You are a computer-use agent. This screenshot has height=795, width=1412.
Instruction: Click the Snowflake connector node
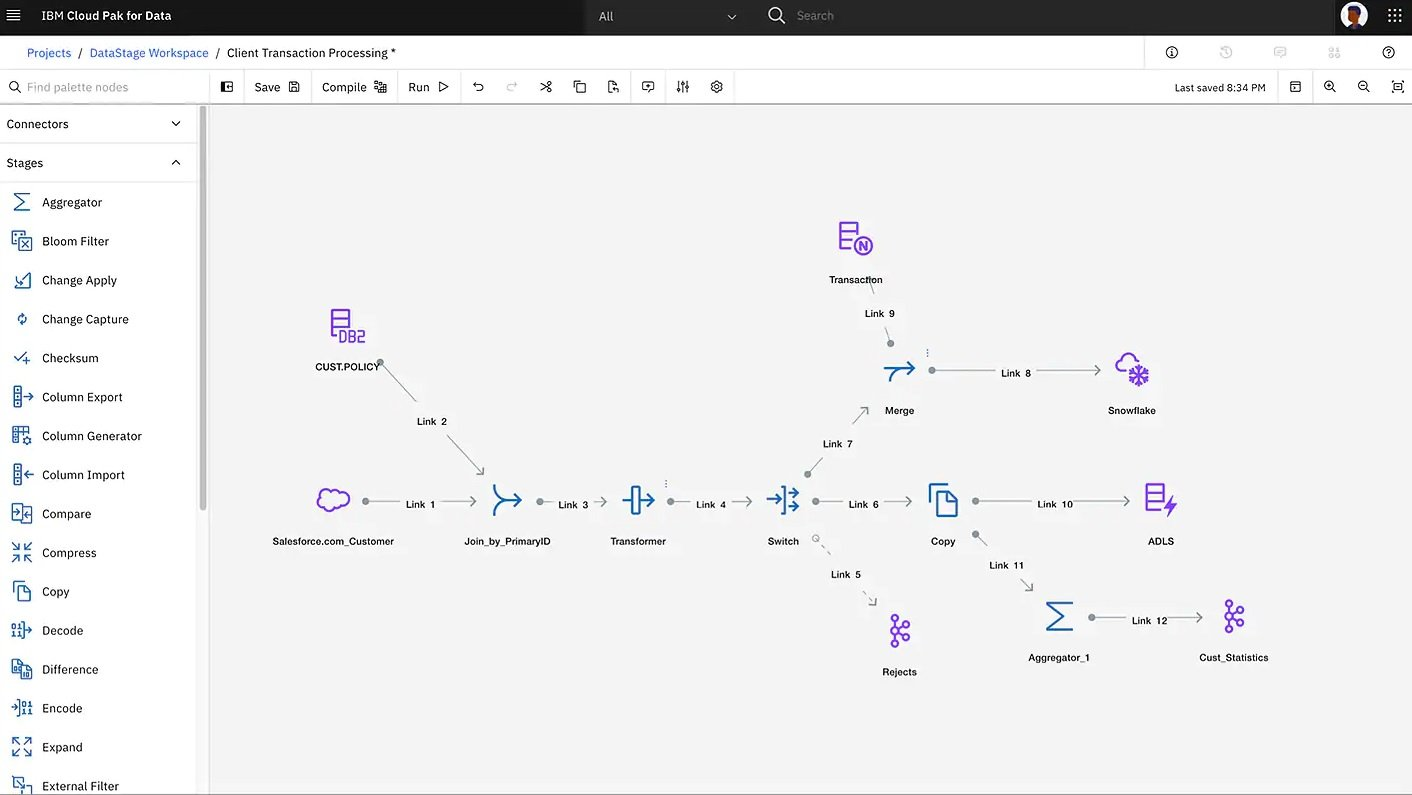(x=1131, y=370)
